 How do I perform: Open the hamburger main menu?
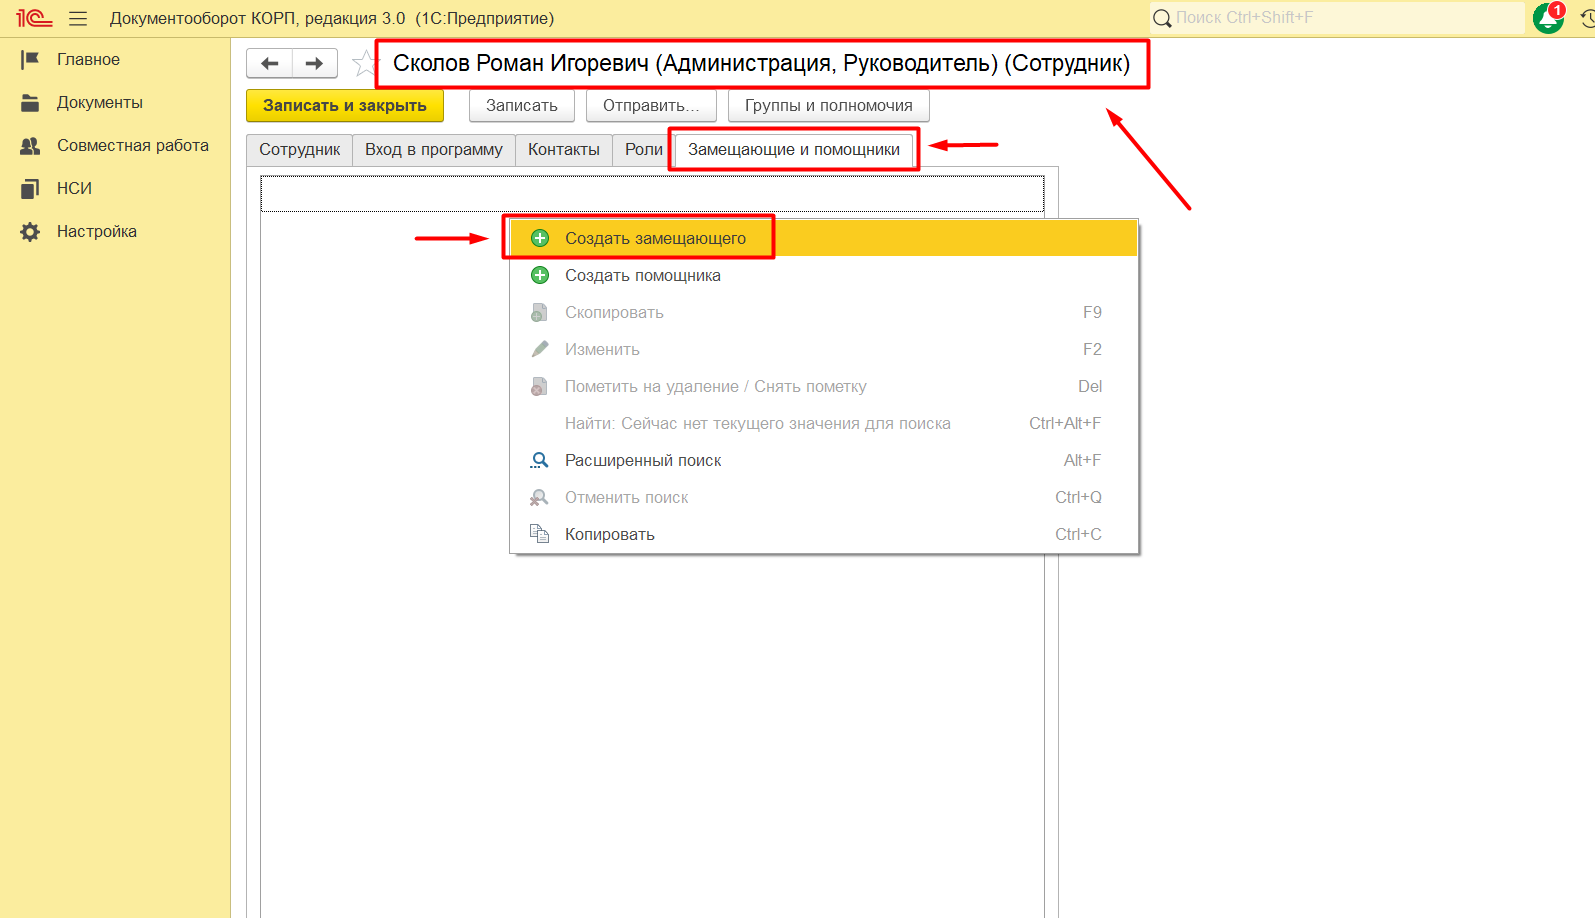(x=78, y=18)
